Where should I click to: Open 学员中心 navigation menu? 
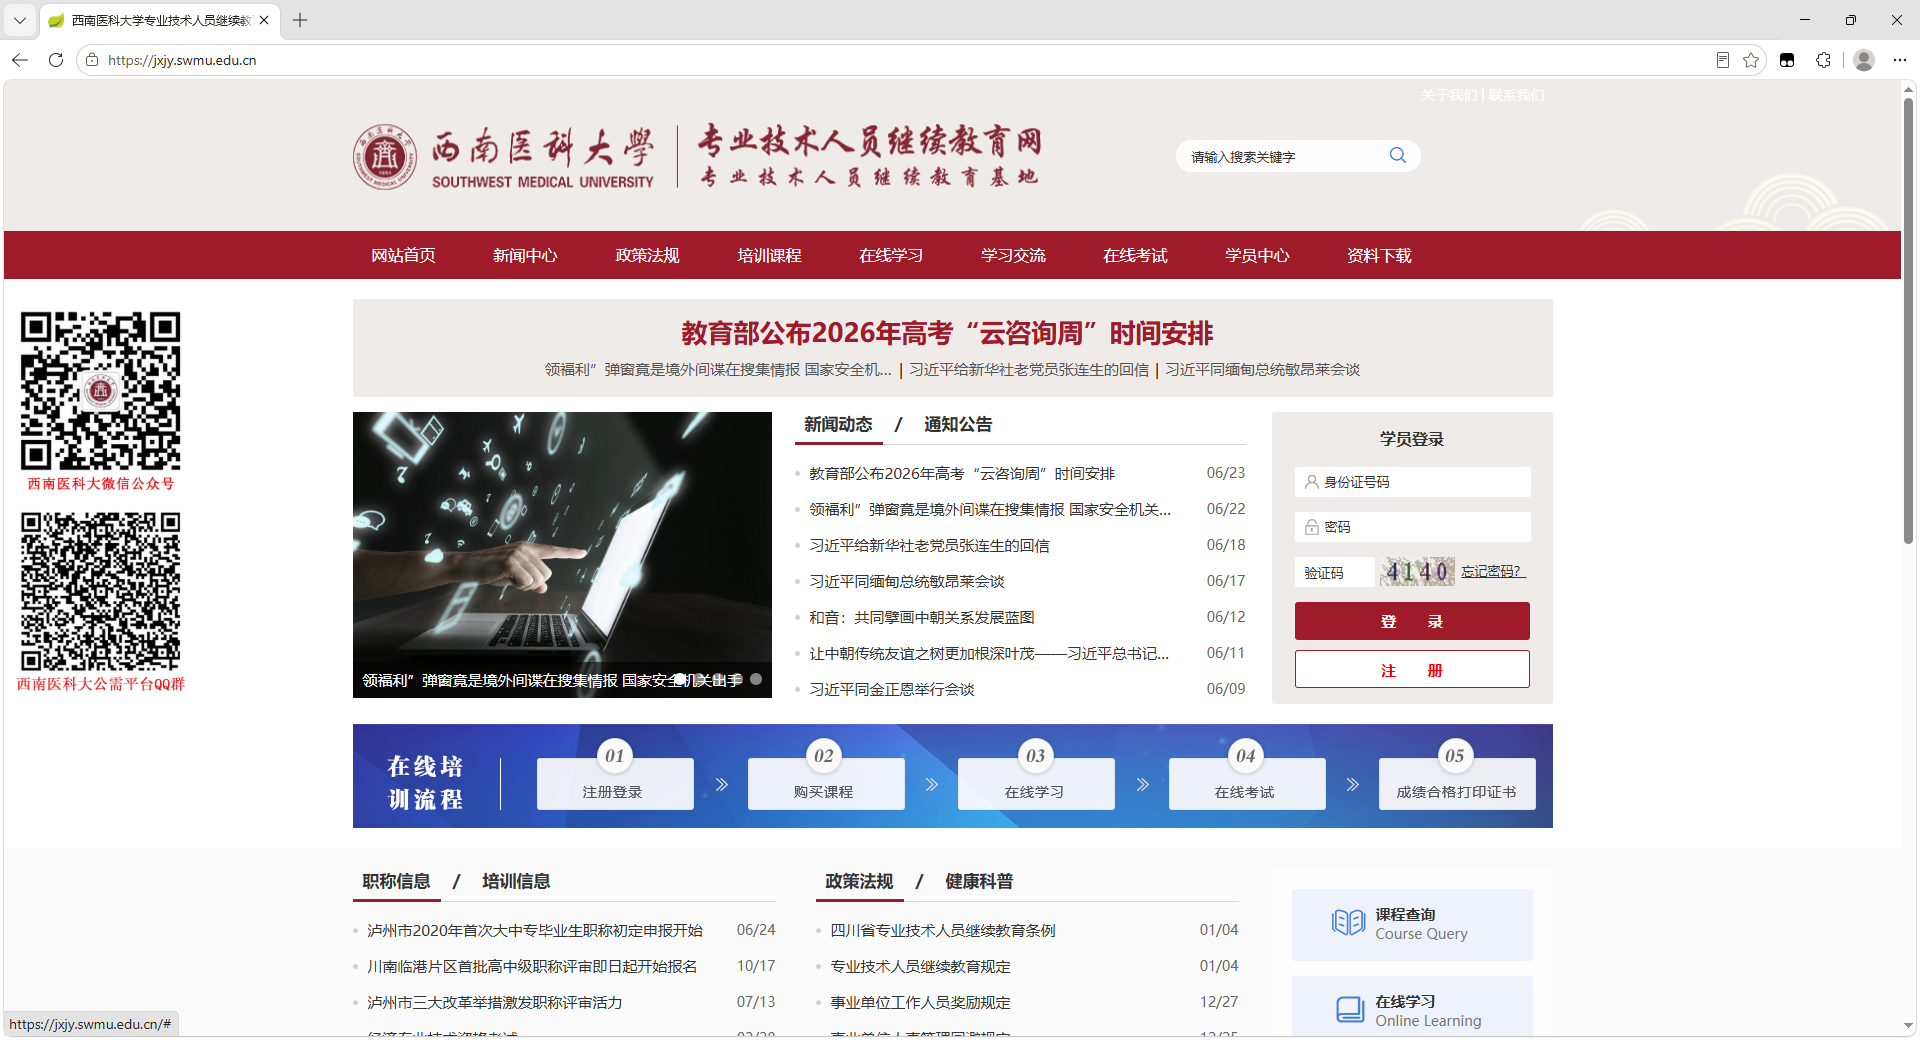pos(1257,255)
